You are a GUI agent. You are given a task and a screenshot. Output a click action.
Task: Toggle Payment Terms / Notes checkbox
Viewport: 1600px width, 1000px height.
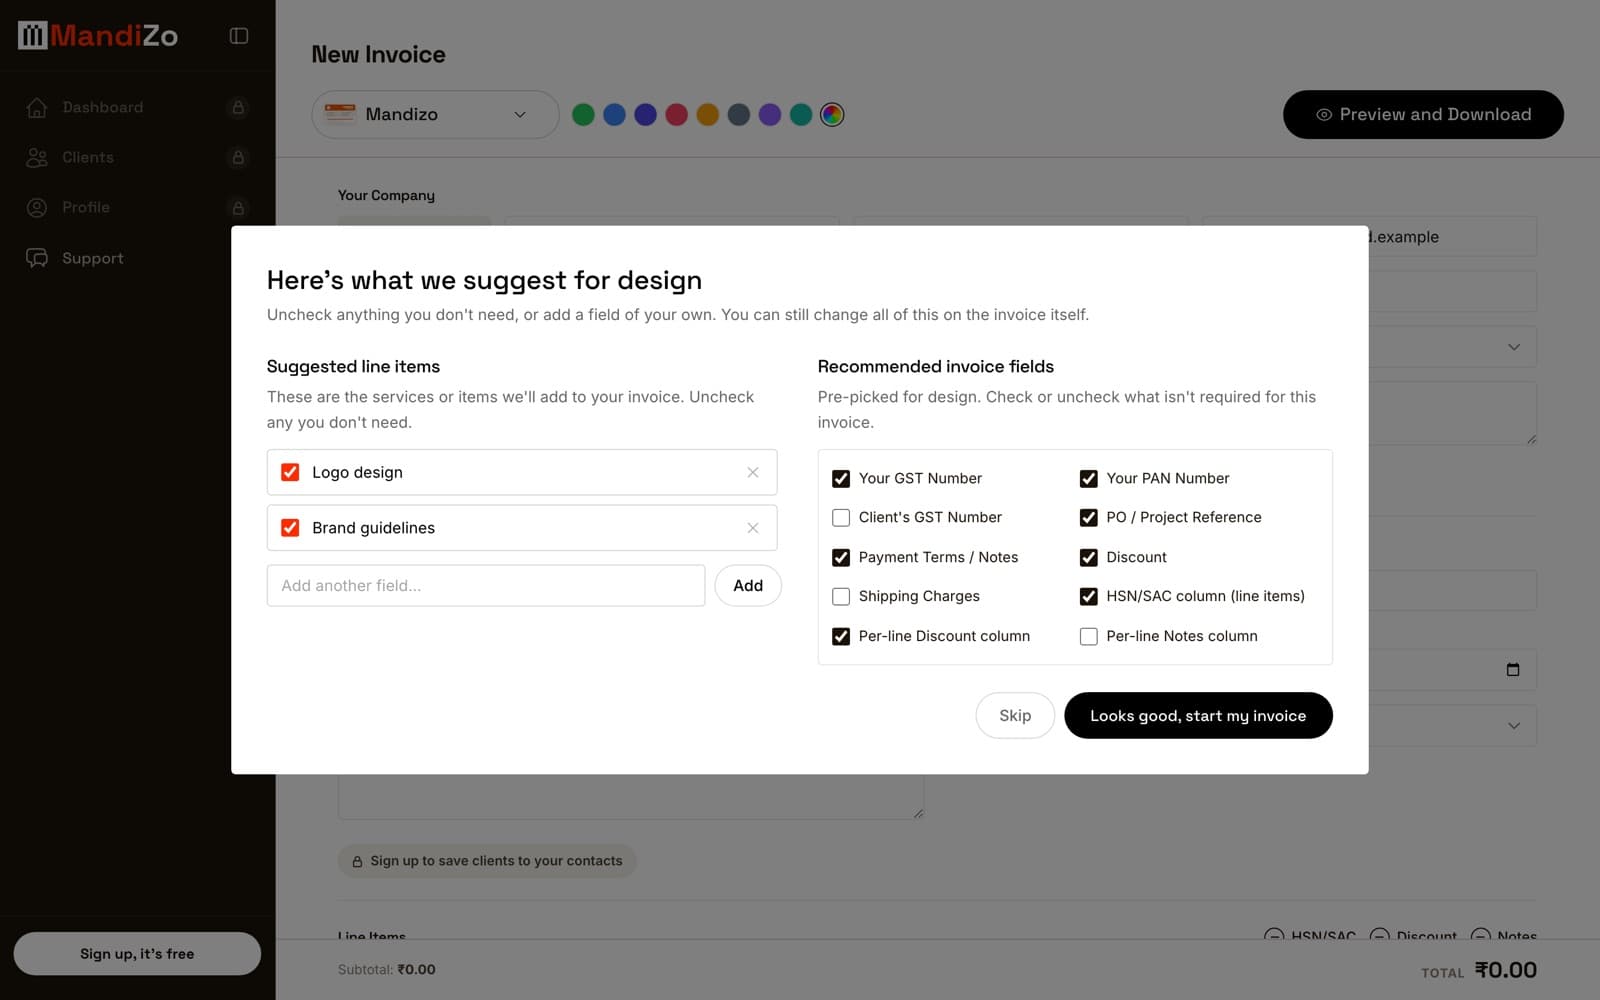(x=841, y=558)
